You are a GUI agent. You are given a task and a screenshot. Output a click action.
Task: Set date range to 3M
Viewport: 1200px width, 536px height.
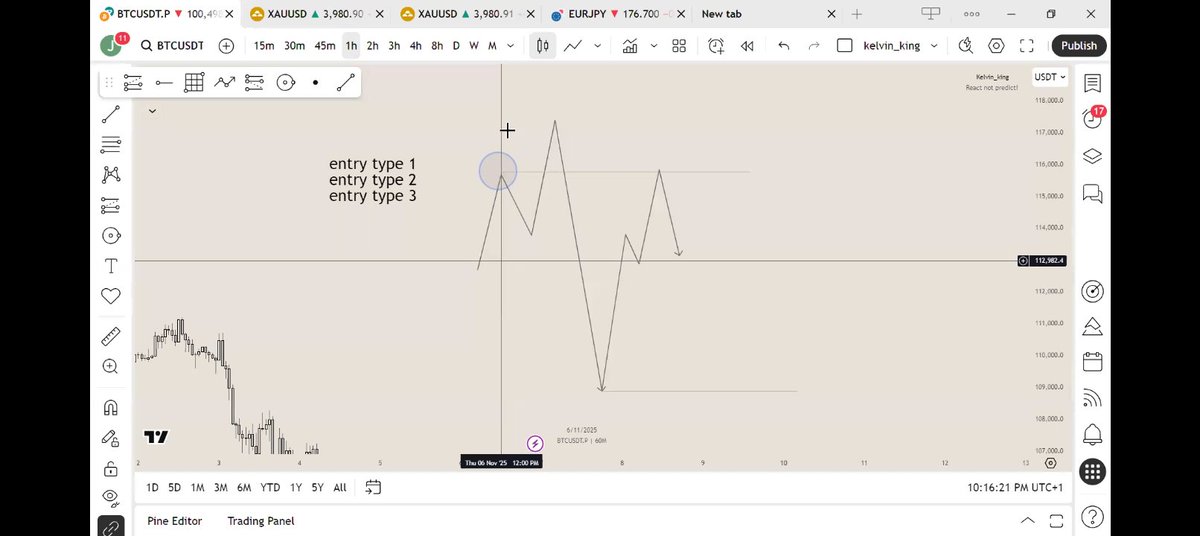pyautogui.click(x=220, y=487)
